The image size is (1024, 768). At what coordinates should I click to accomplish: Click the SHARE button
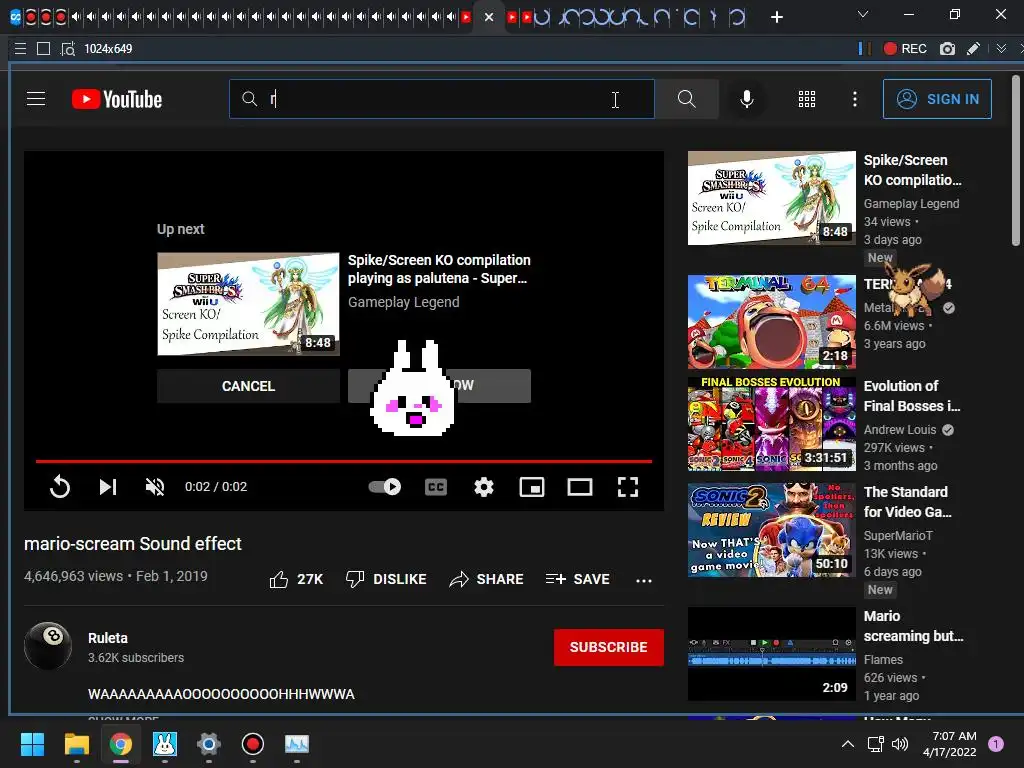(x=487, y=579)
